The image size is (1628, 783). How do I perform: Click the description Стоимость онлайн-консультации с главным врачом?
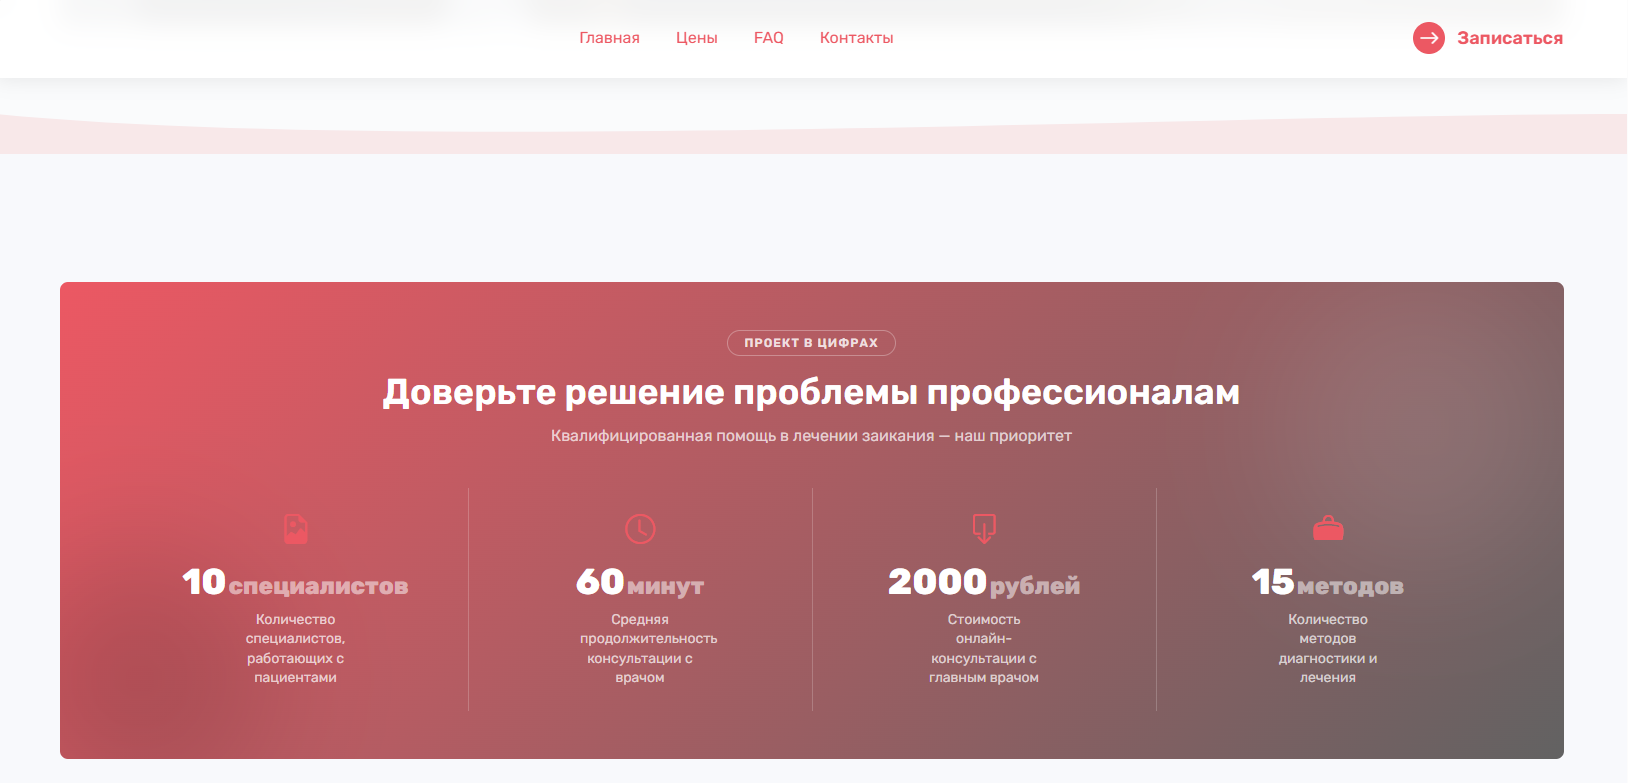(984, 648)
